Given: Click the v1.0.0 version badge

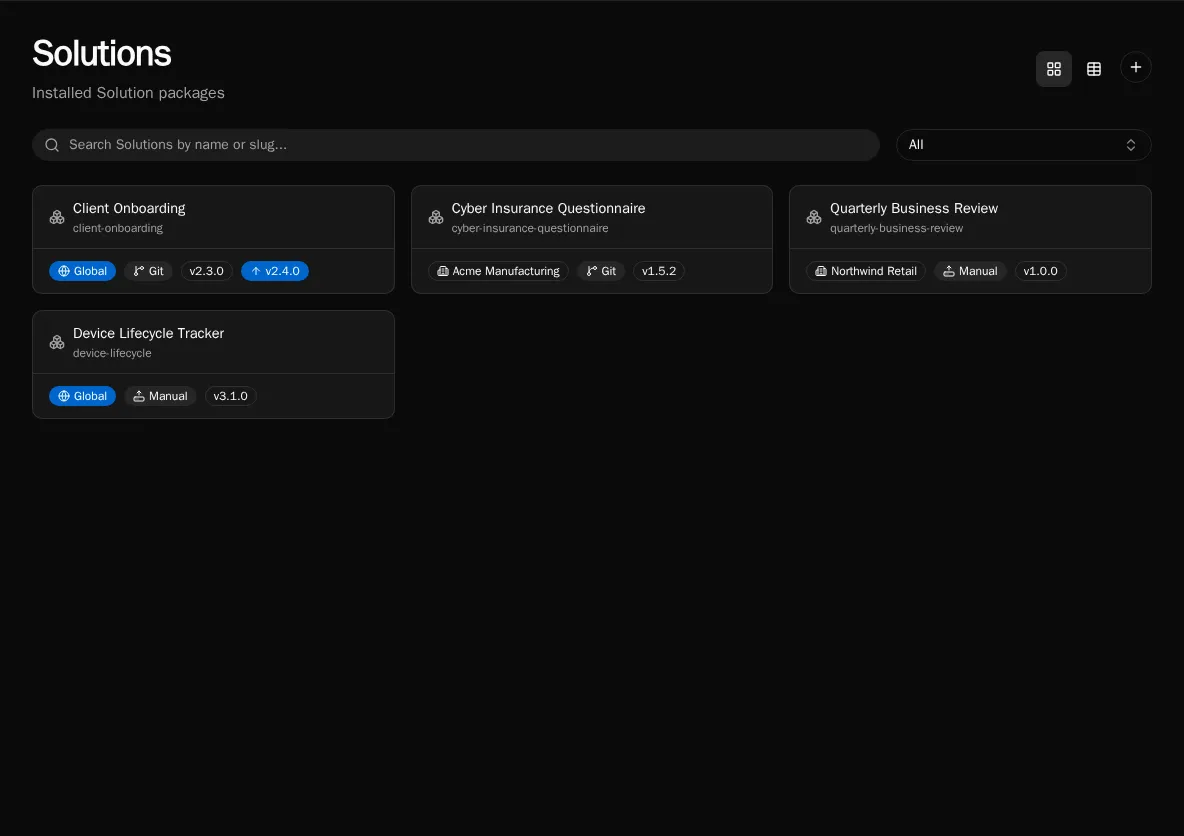Looking at the screenshot, I should tap(1041, 271).
